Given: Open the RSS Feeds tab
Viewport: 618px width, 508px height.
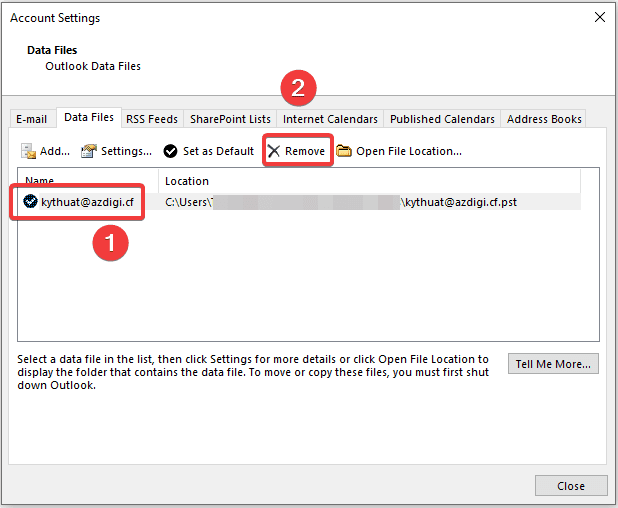Looking at the screenshot, I should pyautogui.click(x=152, y=119).
